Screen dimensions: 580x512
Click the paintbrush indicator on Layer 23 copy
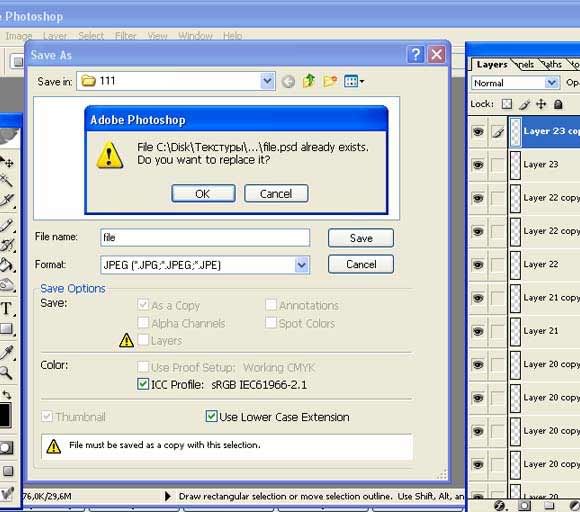pyautogui.click(x=498, y=132)
